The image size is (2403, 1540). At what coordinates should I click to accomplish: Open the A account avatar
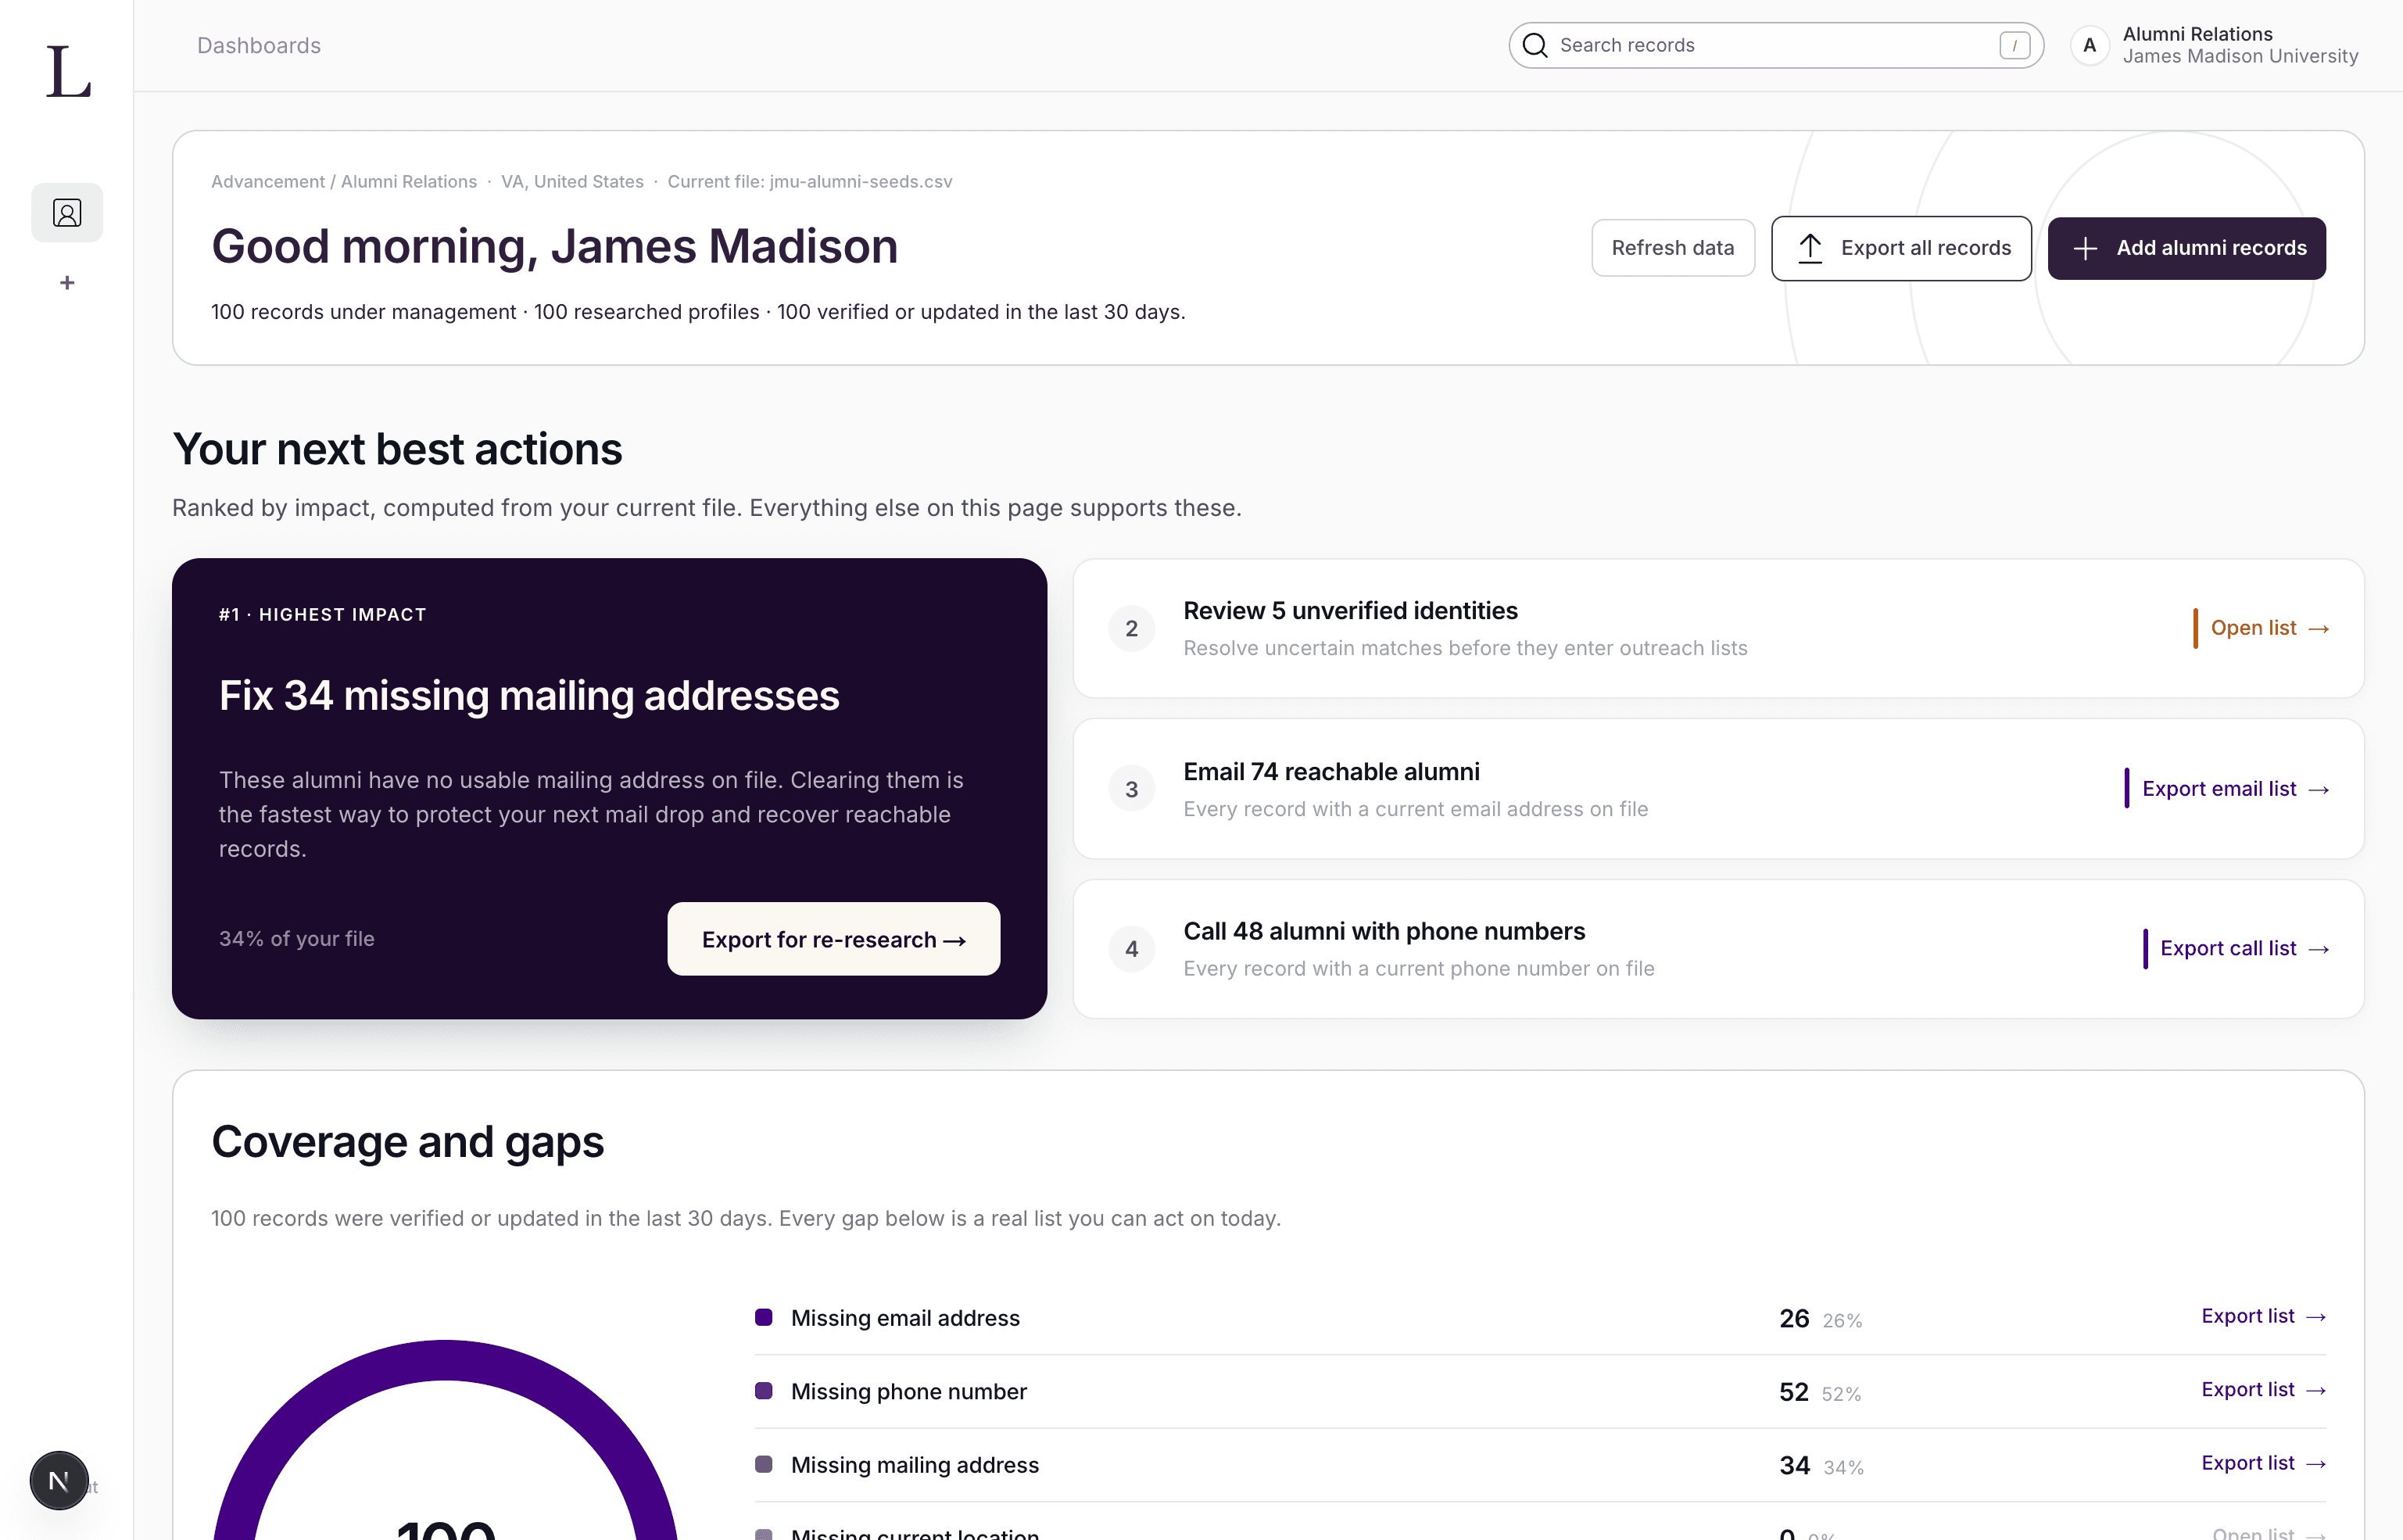tap(2089, 45)
